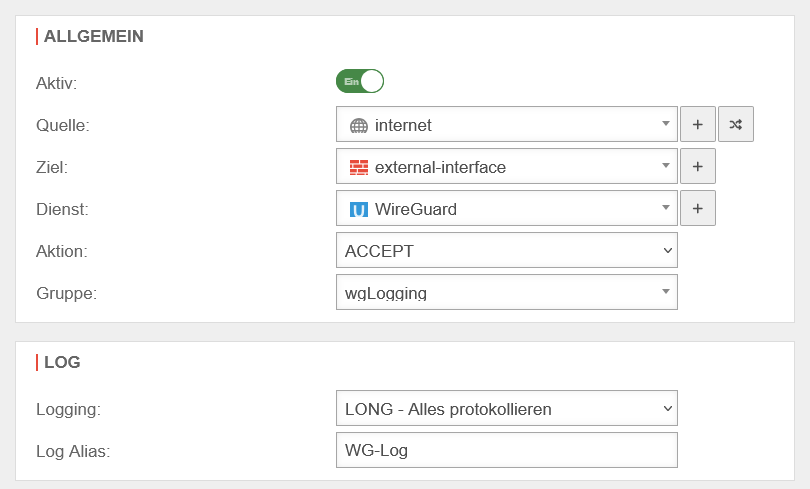The image size is (810, 489).
Task: Click the LOG section header
Action: click(x=62, y=362)
